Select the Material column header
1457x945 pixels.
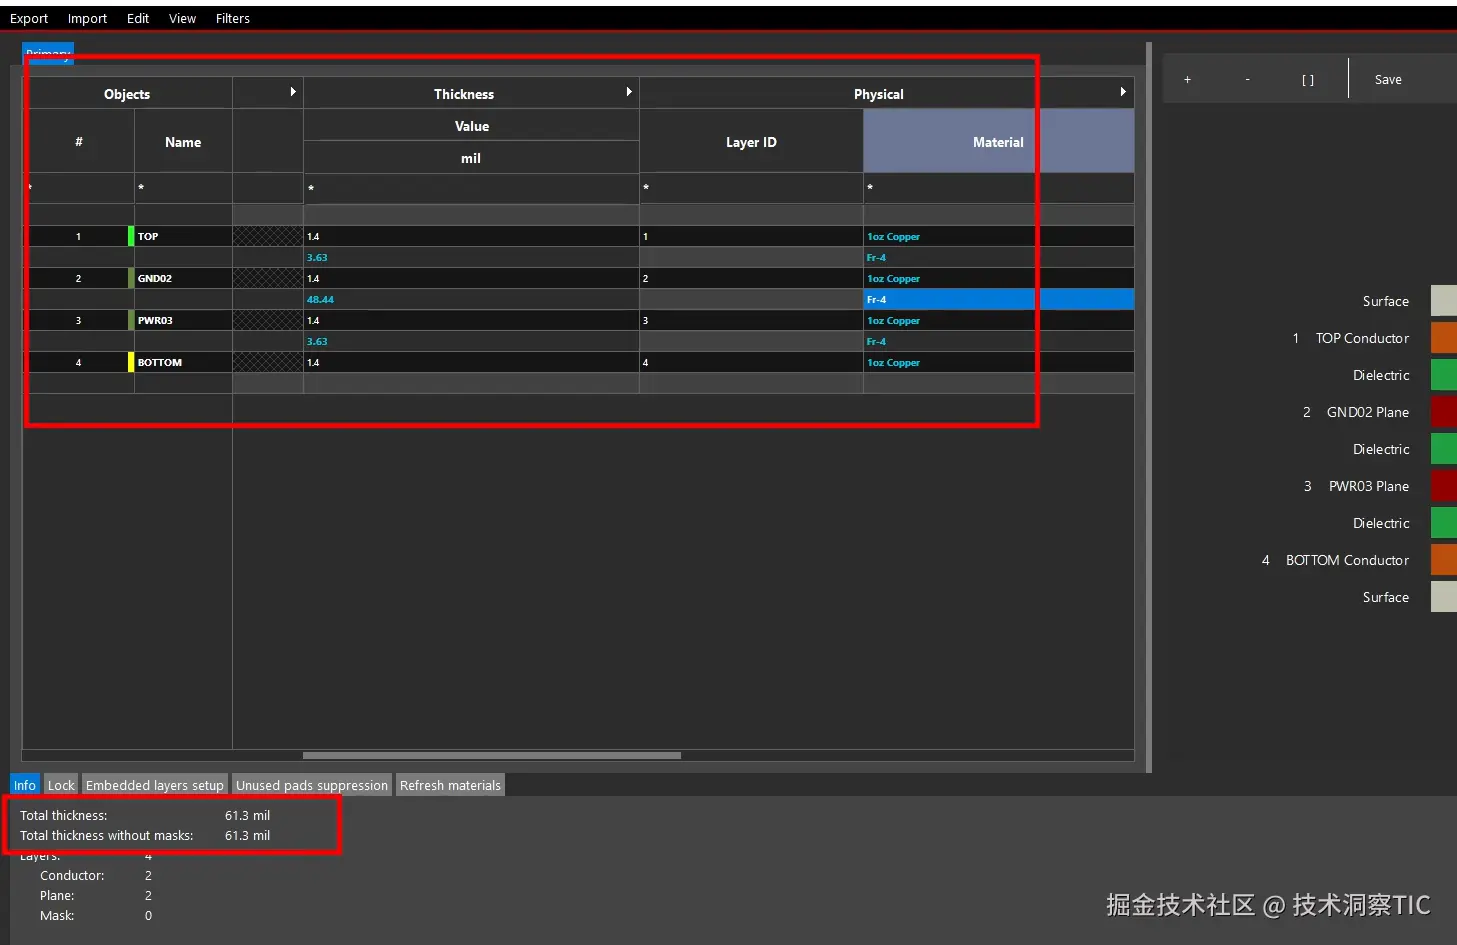pos(998,142)
